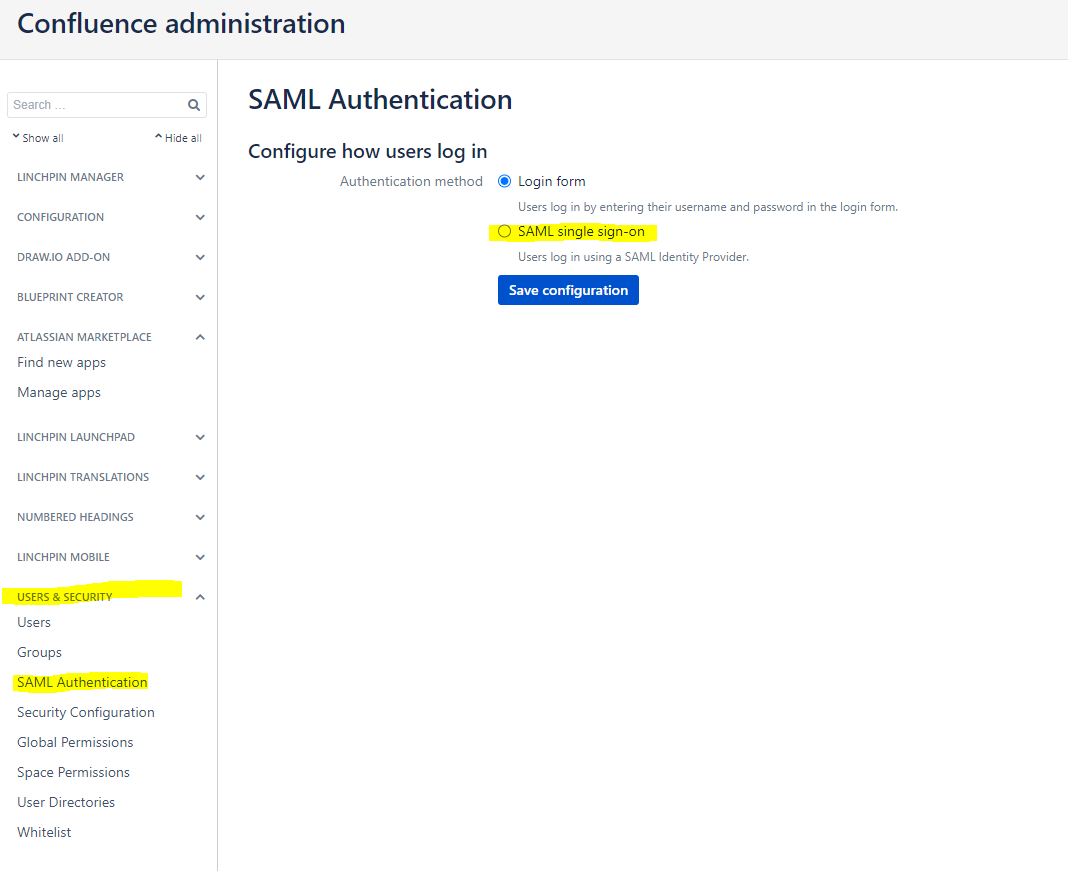Click Hide all to collapse every sidebar section
Viewport: 1068px width, 871px height.
[178, 137]
